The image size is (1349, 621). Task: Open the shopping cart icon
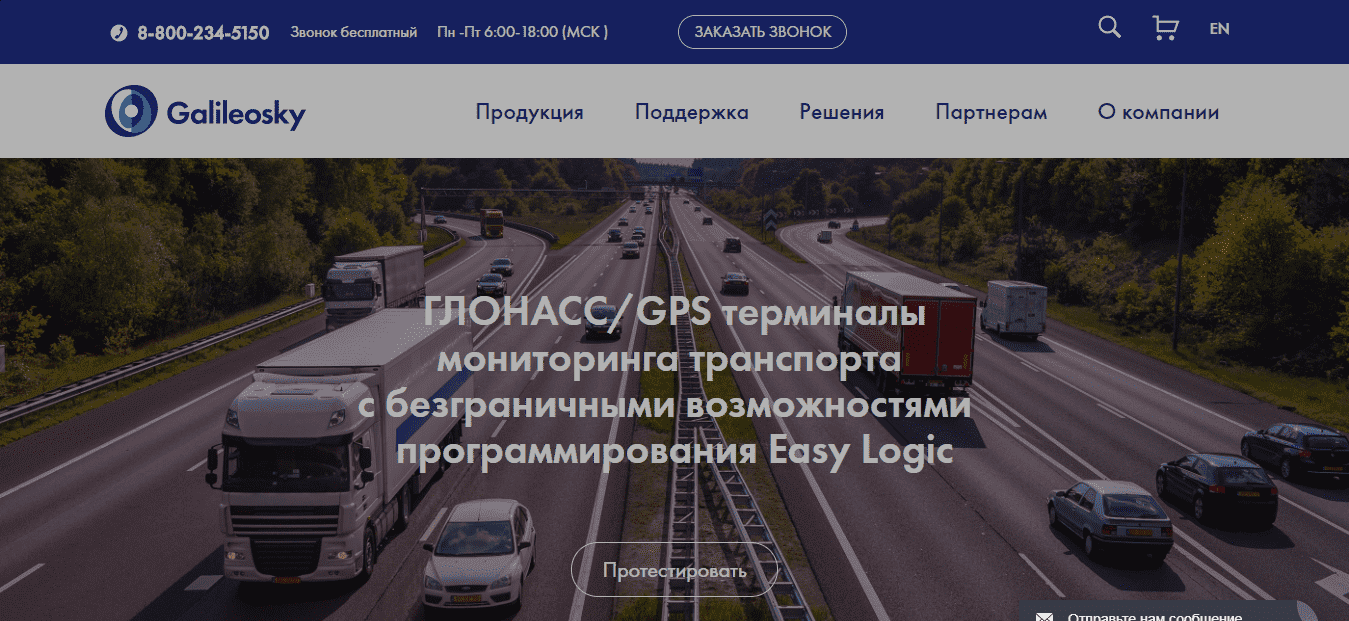click(x=1165, y=28)
